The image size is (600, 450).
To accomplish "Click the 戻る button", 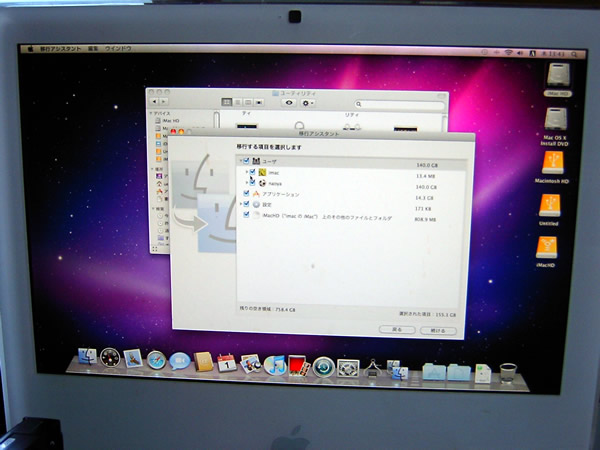I will [x=397, y=329].
